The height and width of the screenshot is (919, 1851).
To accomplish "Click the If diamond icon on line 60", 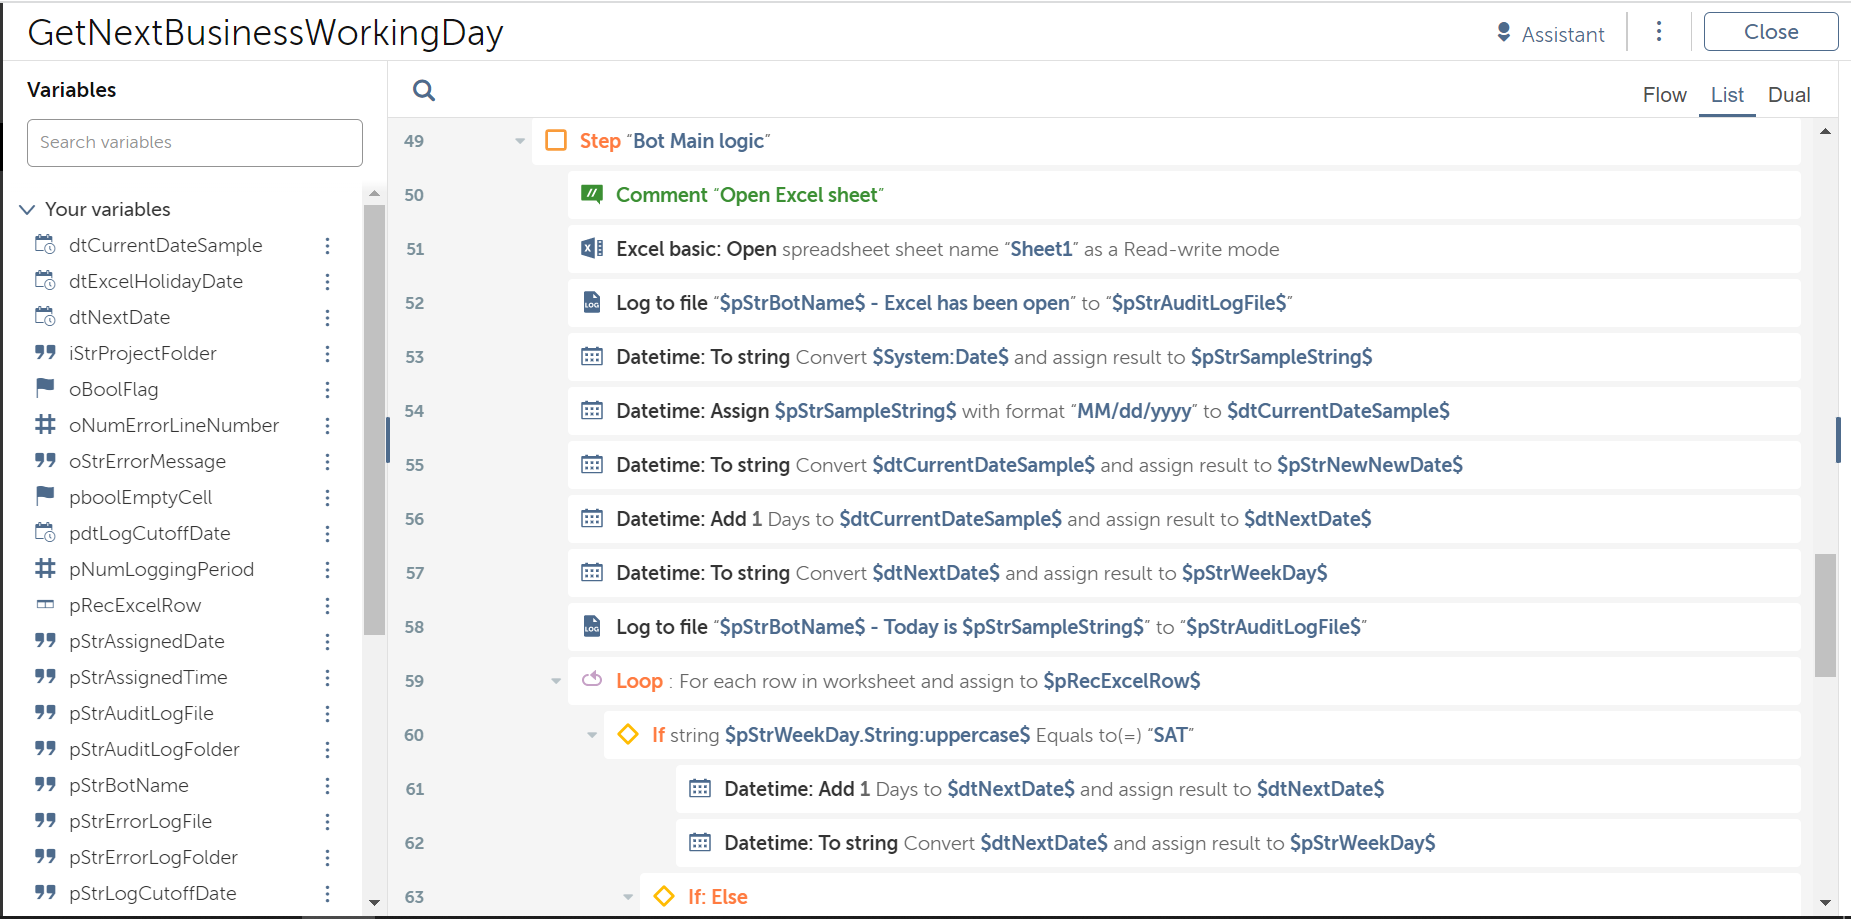I will (628, 735).
